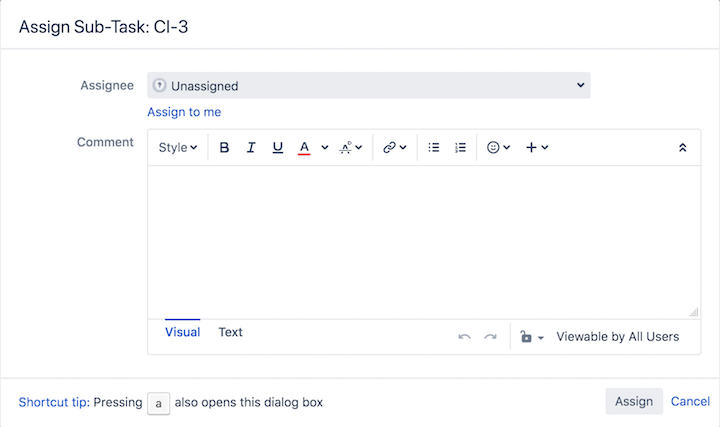Click the Viewable by All Users text
This screenshot has width=720, height=427.
(618, 337)
